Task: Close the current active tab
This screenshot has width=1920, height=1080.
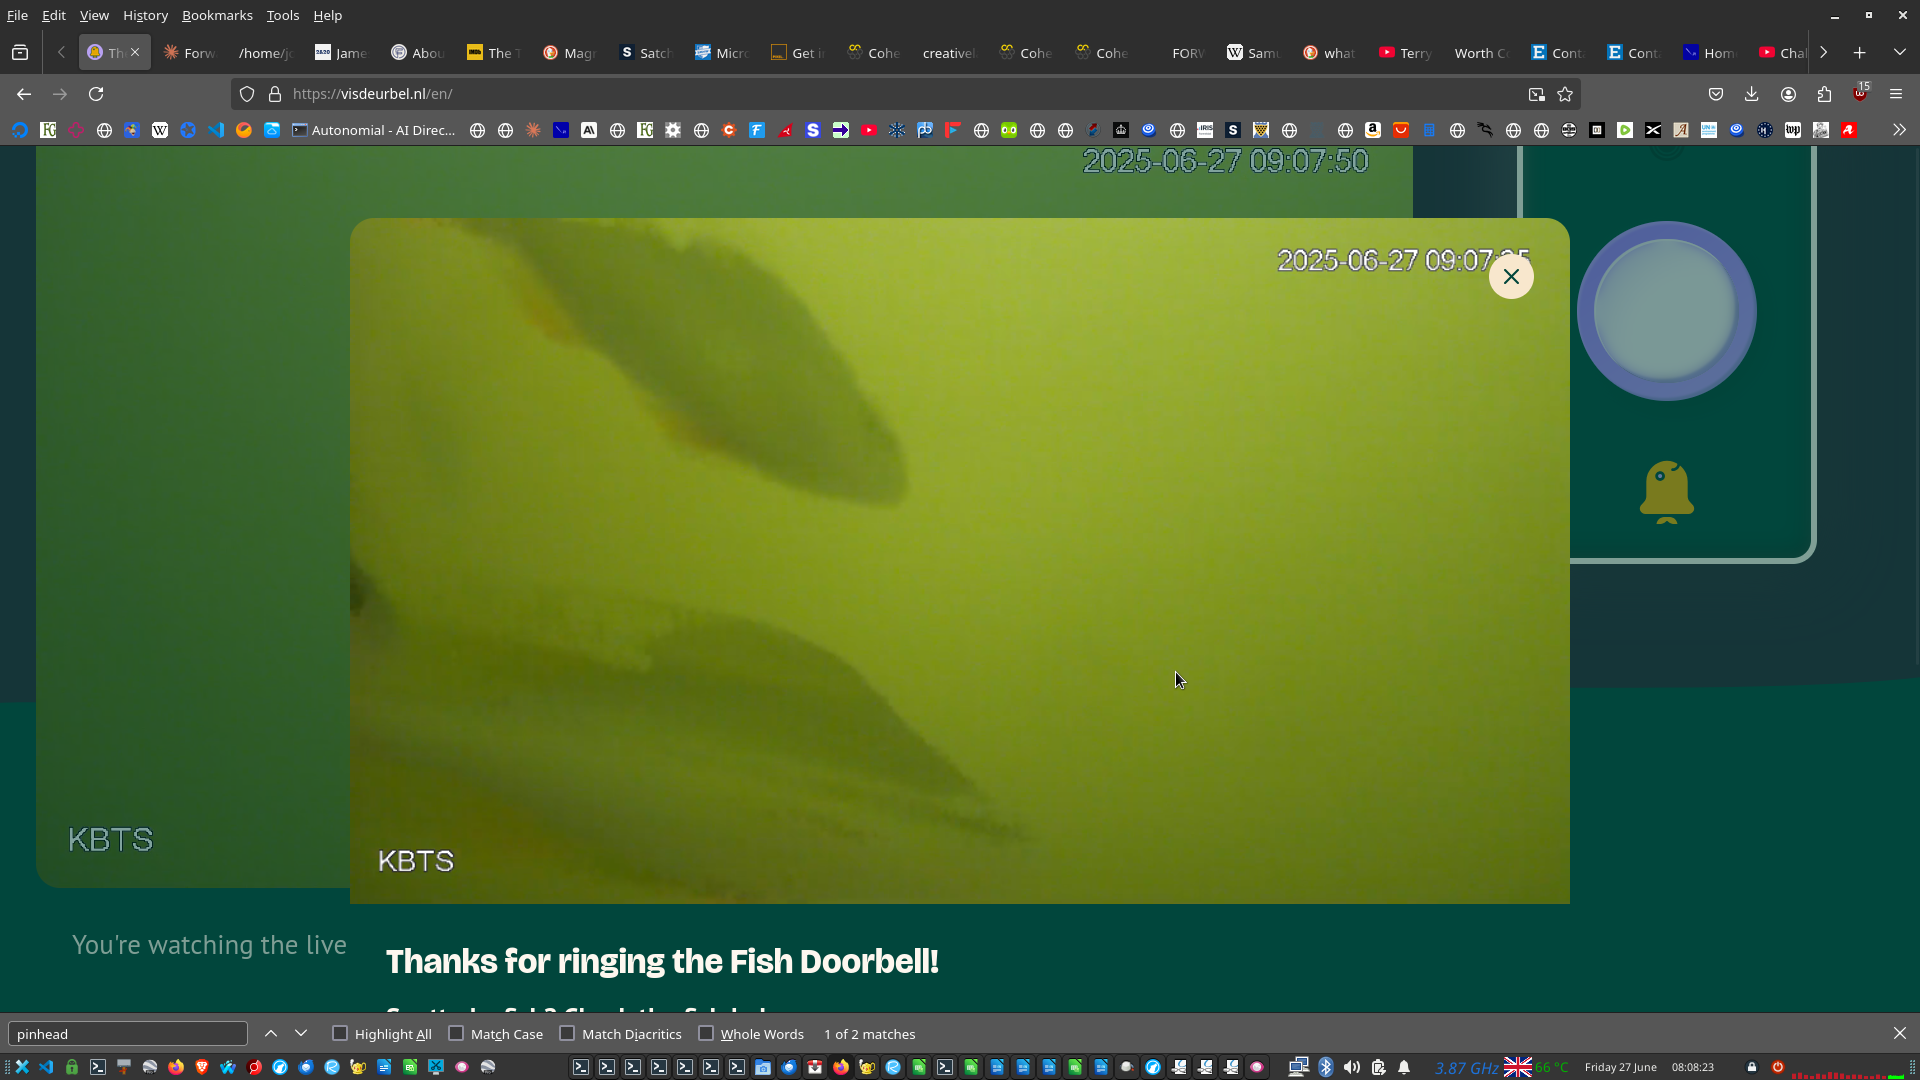Action: pyautogui.click(x=135, y=53)
